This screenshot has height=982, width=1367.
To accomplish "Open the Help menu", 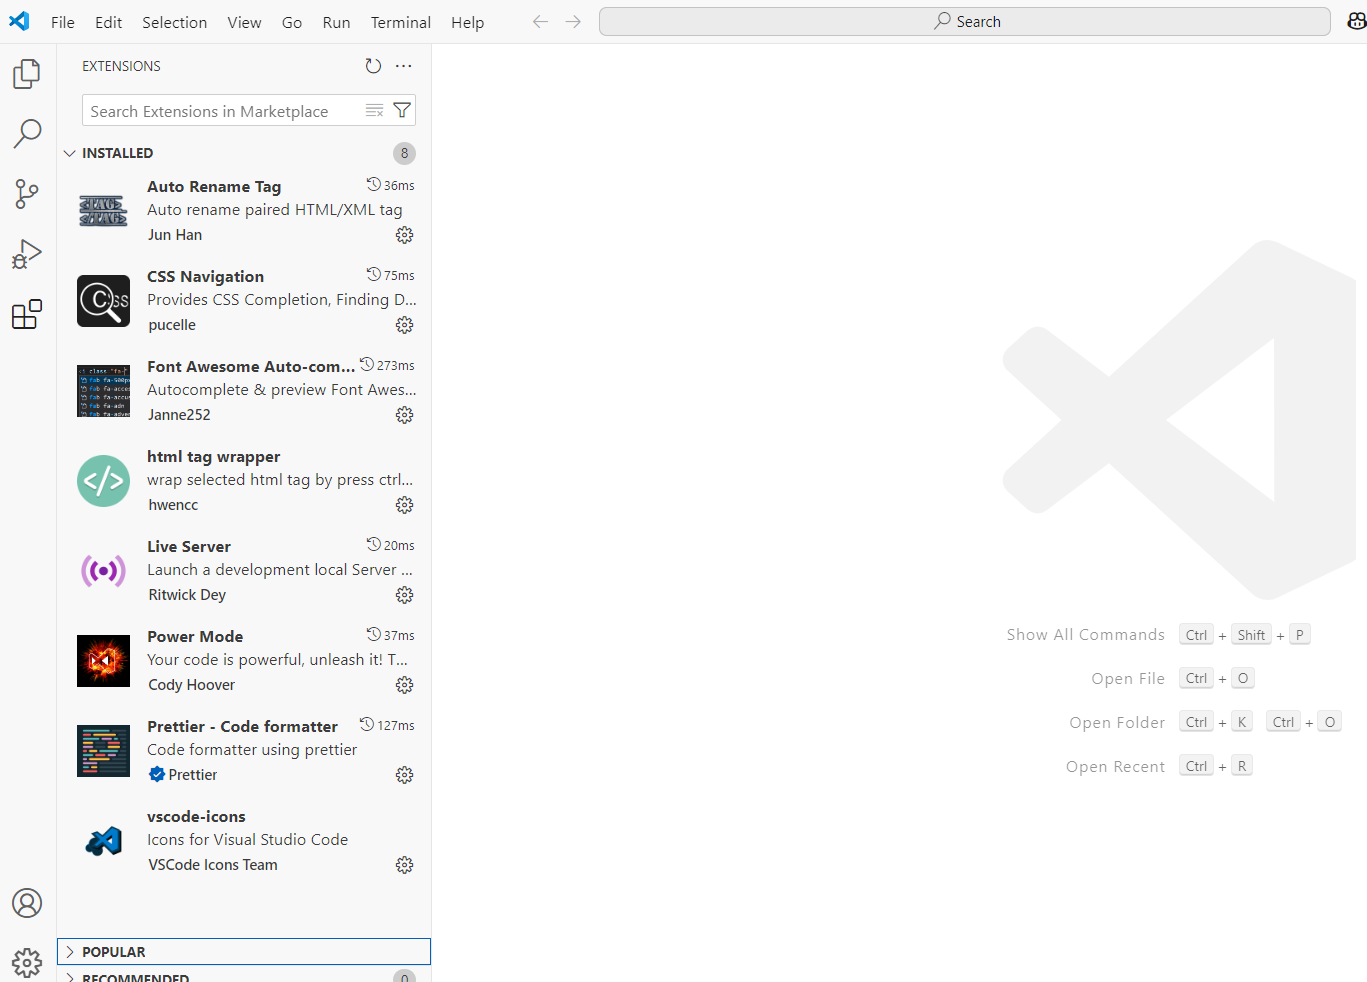I will 467,22.
